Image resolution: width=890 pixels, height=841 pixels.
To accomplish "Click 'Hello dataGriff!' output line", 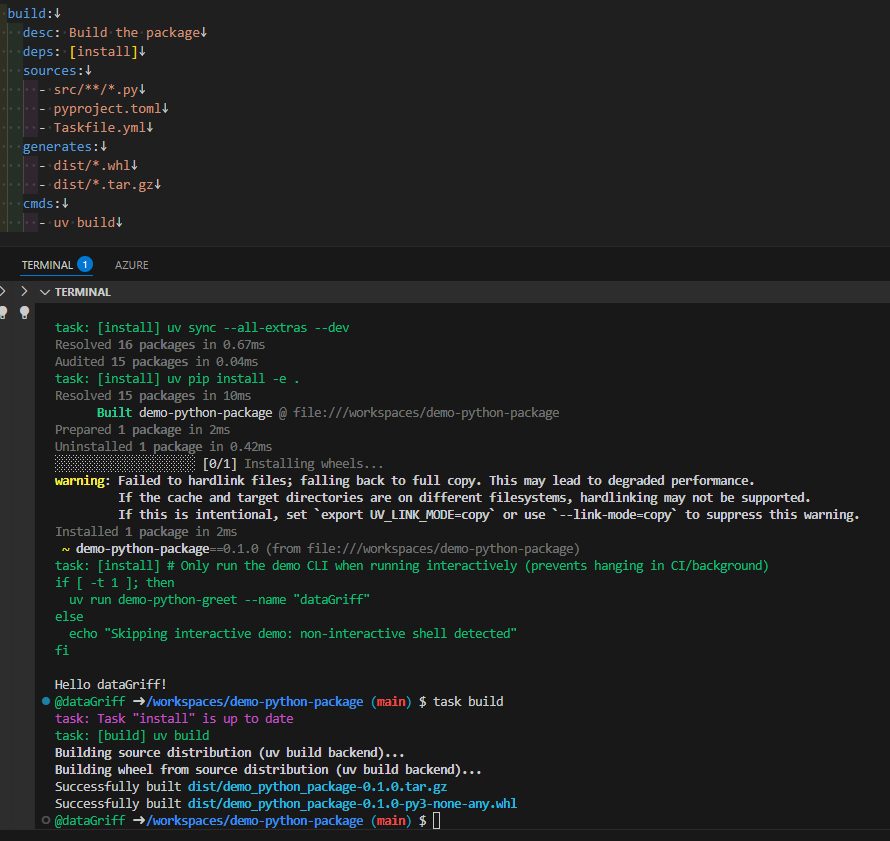I will 111,684.
